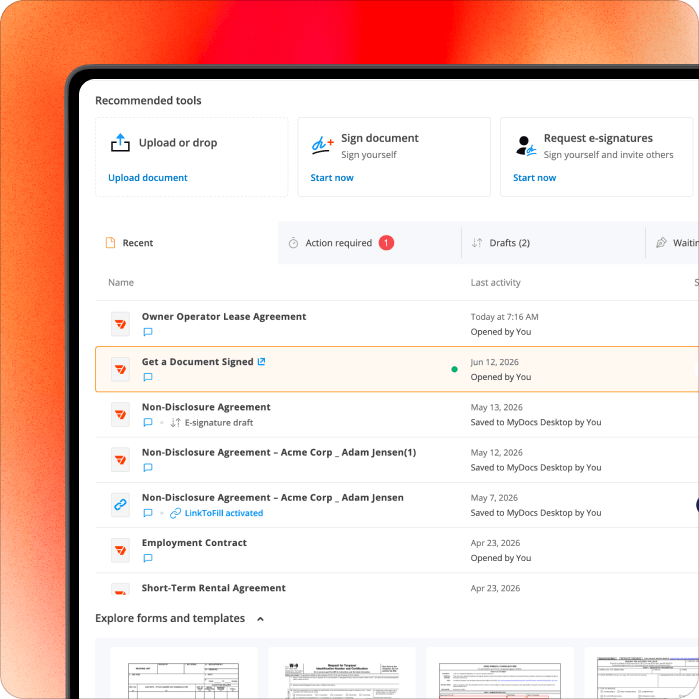Click the May 13, 2026 date
The height and width of the screenshot is (699, 699).
pyautogui.click(x=496, y=407)
